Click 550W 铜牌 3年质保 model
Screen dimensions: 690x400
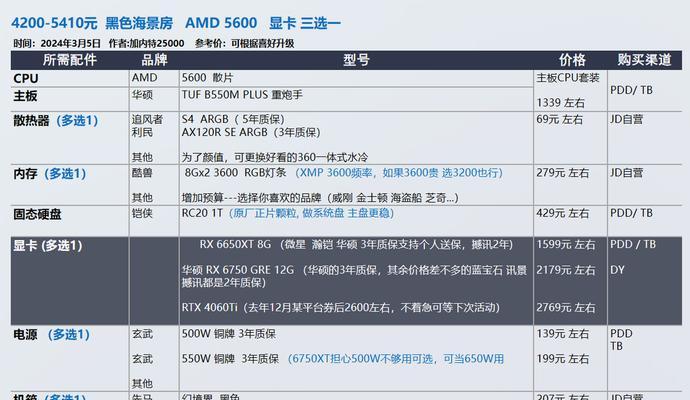coord(230,359)
